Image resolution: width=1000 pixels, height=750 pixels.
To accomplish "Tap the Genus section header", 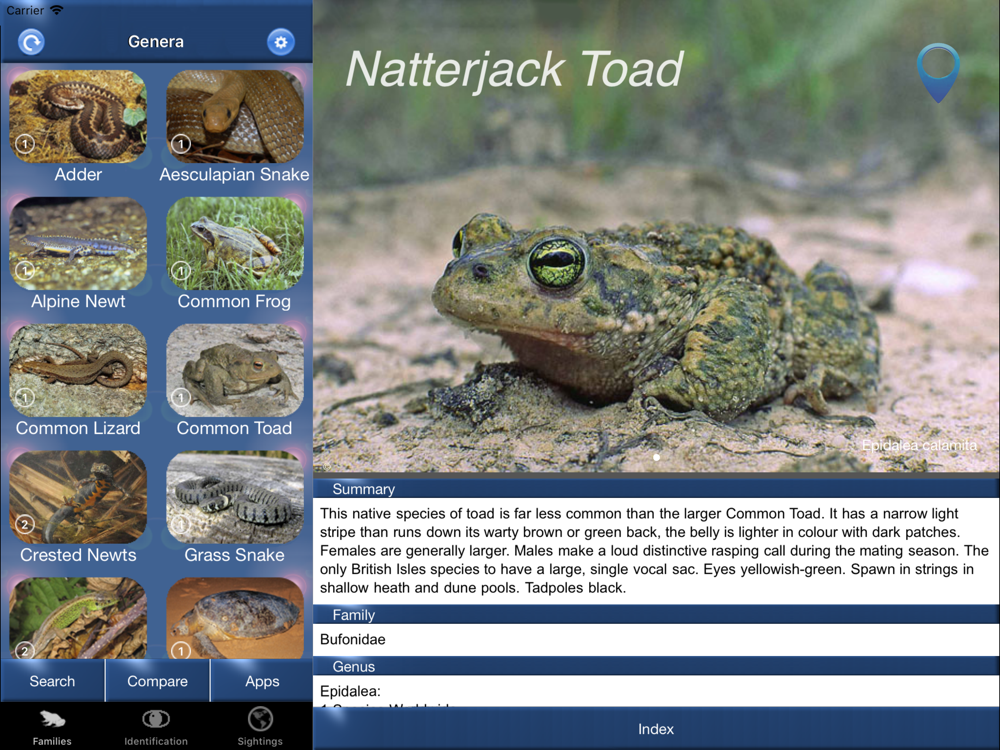I will coord(656,666).
